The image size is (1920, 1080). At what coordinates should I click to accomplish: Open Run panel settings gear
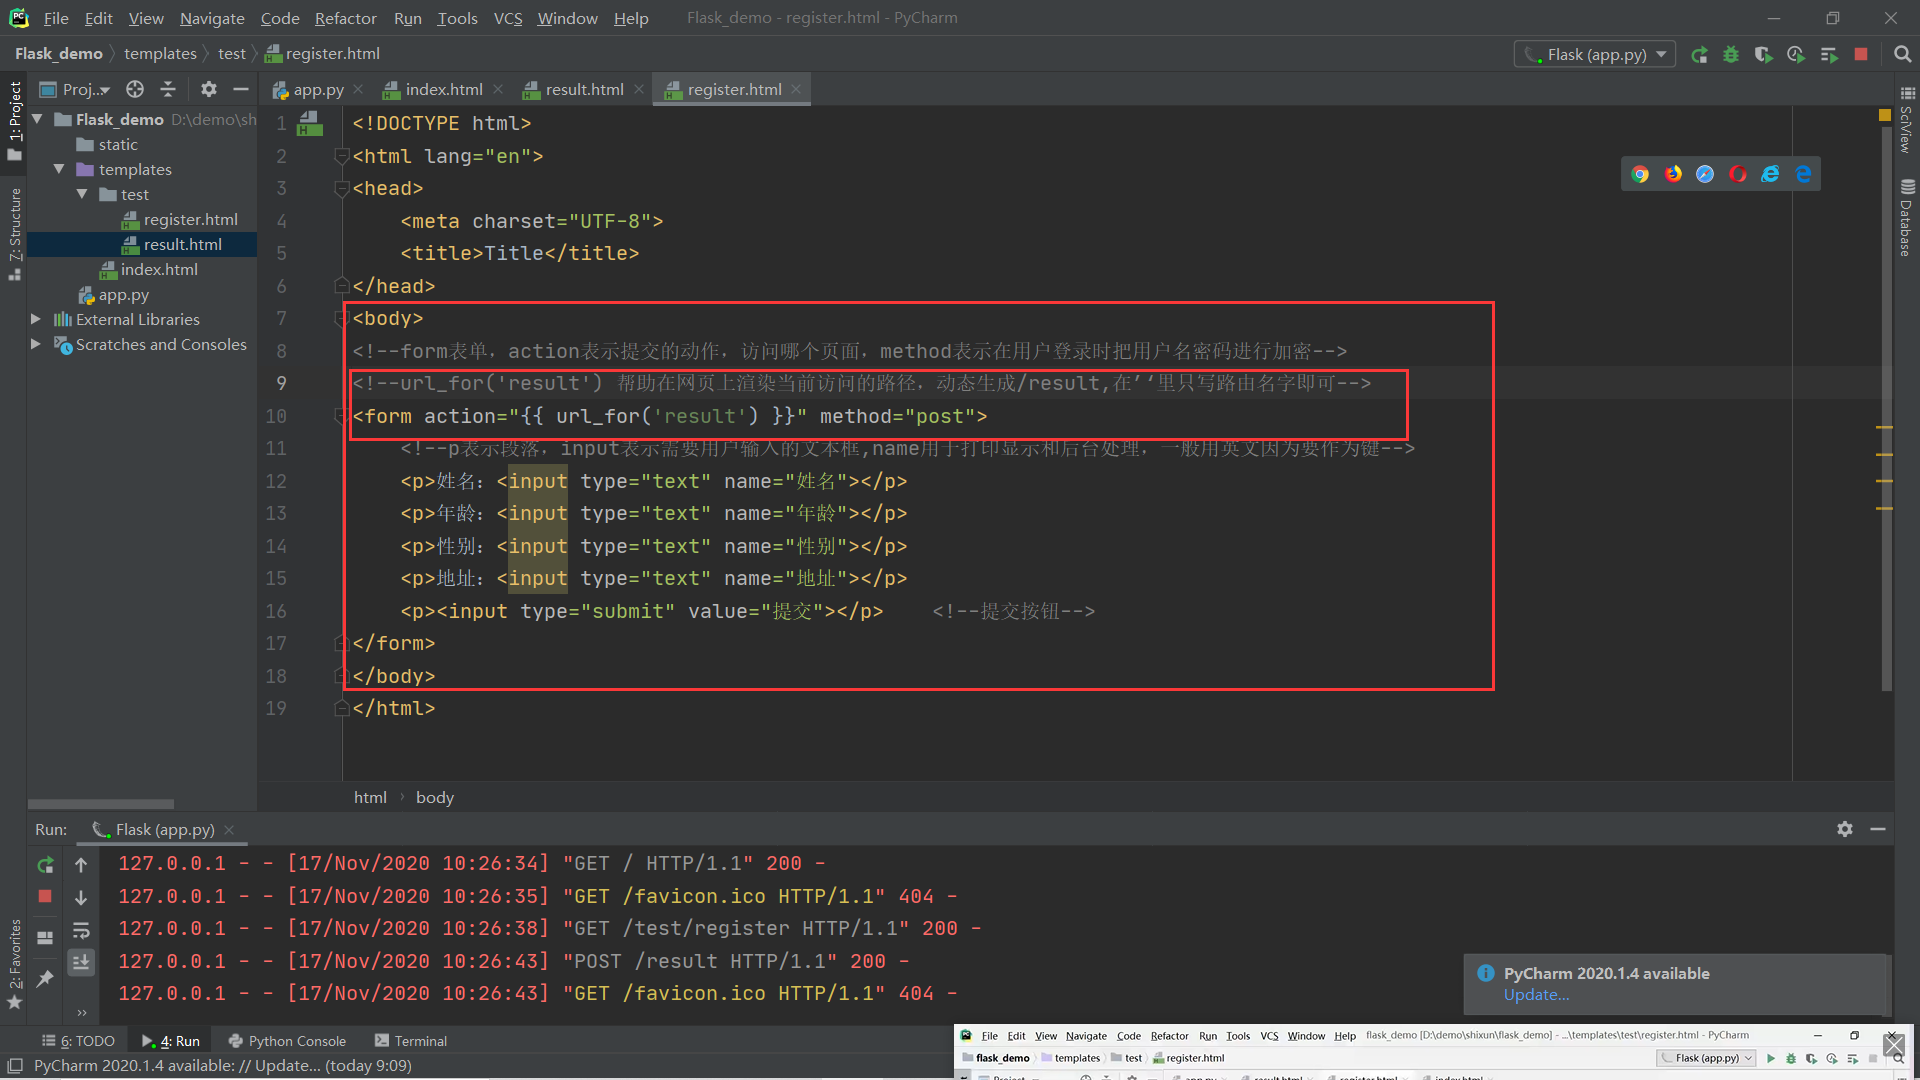point(1845,829)
